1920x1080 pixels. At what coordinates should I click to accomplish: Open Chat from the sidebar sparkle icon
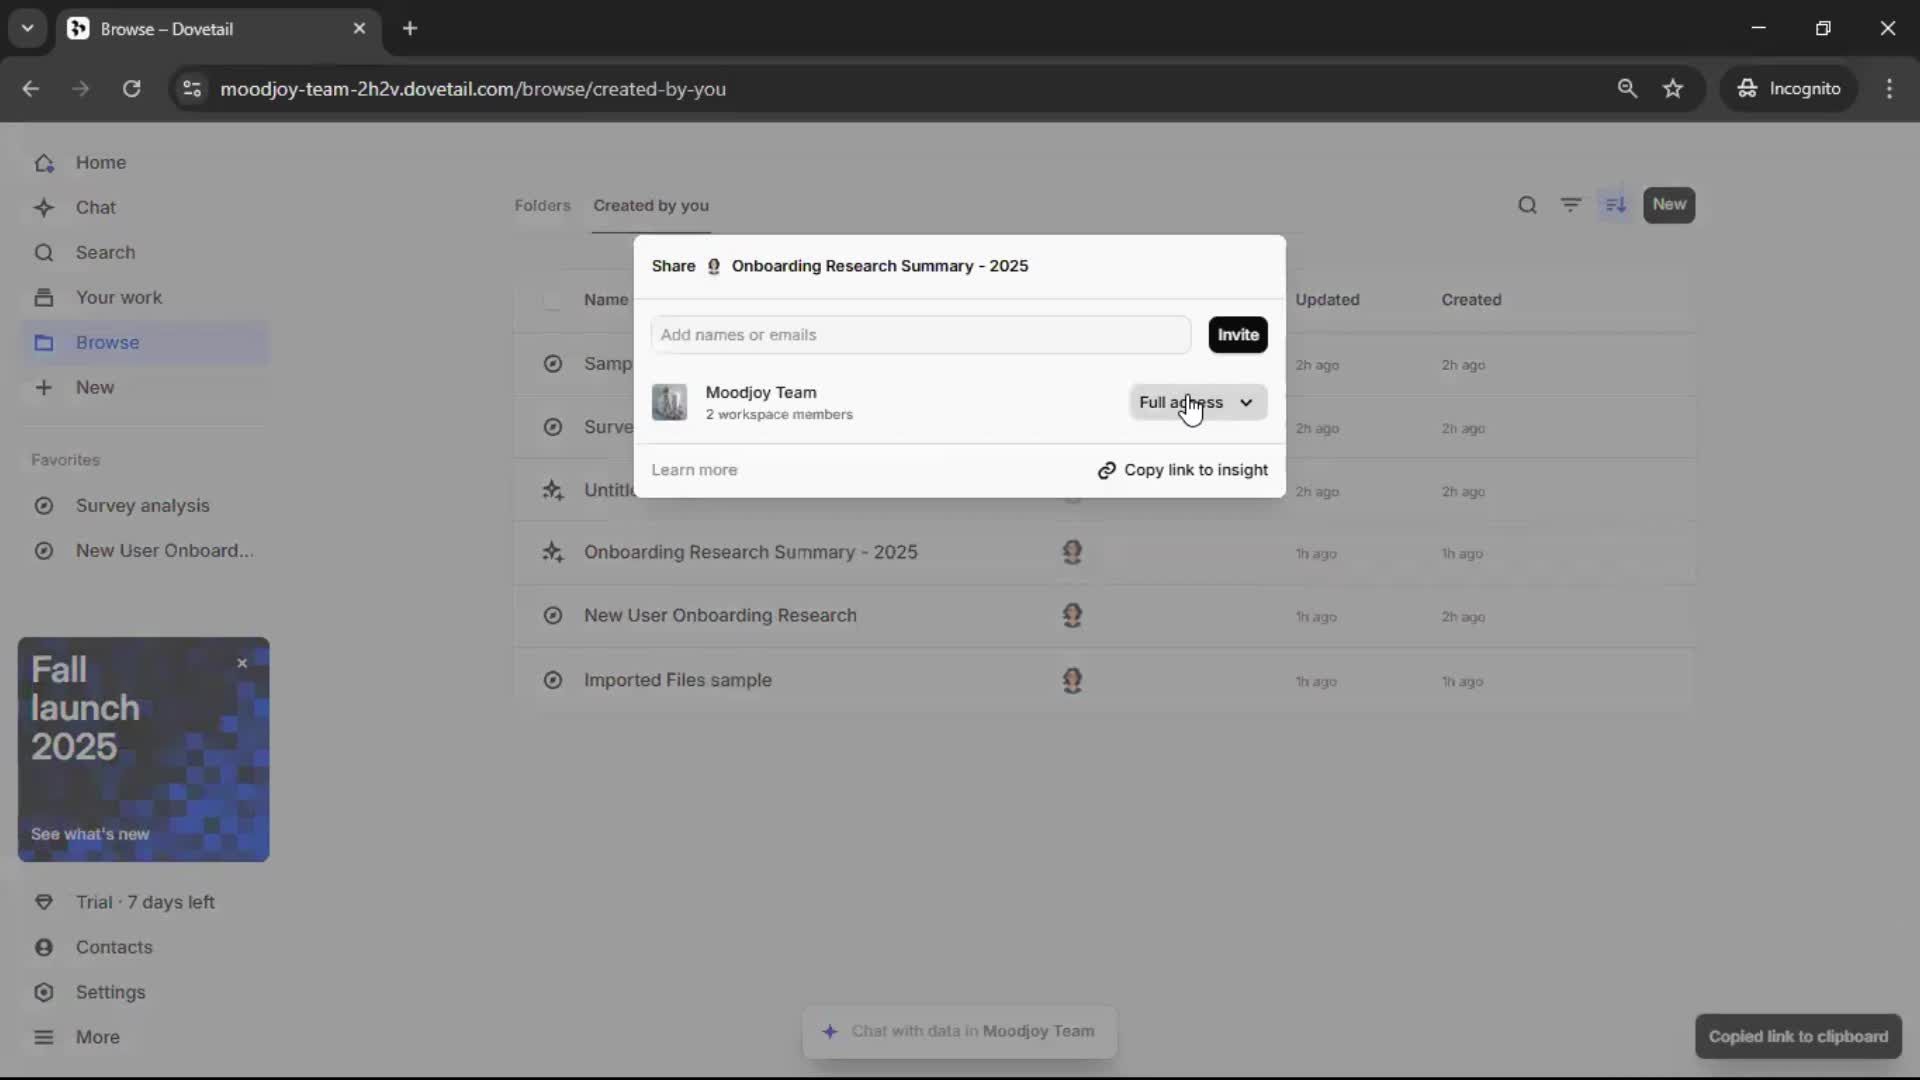[x=44, y=208]
